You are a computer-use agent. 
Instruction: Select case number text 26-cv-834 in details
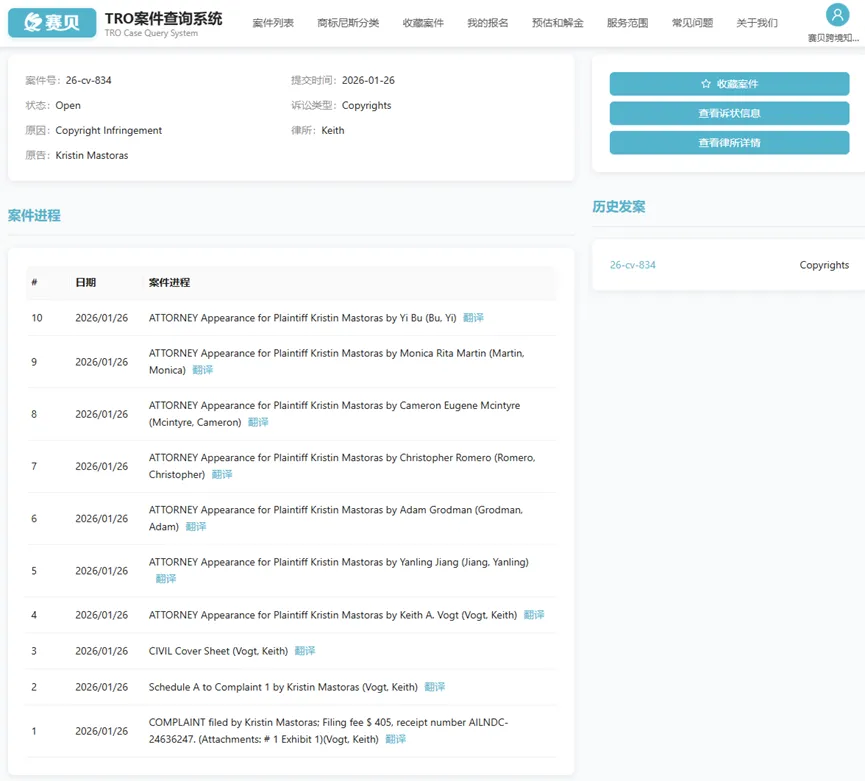(x=88, y=80)
